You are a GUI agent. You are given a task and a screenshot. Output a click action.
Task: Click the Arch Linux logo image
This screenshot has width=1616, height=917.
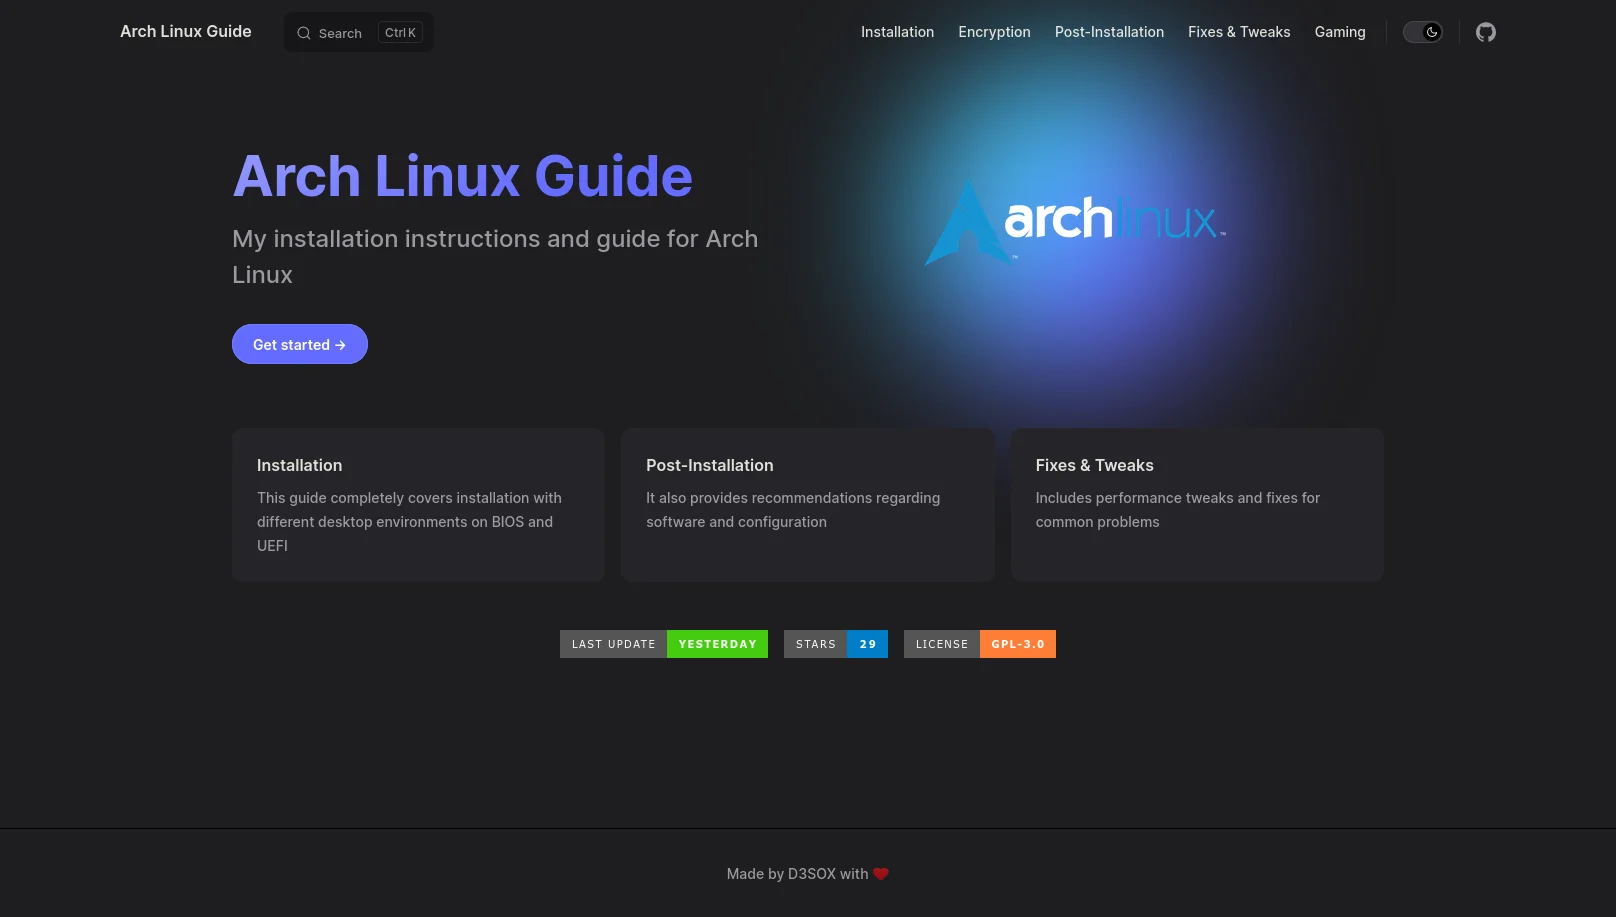click(x=1075, y=223)
